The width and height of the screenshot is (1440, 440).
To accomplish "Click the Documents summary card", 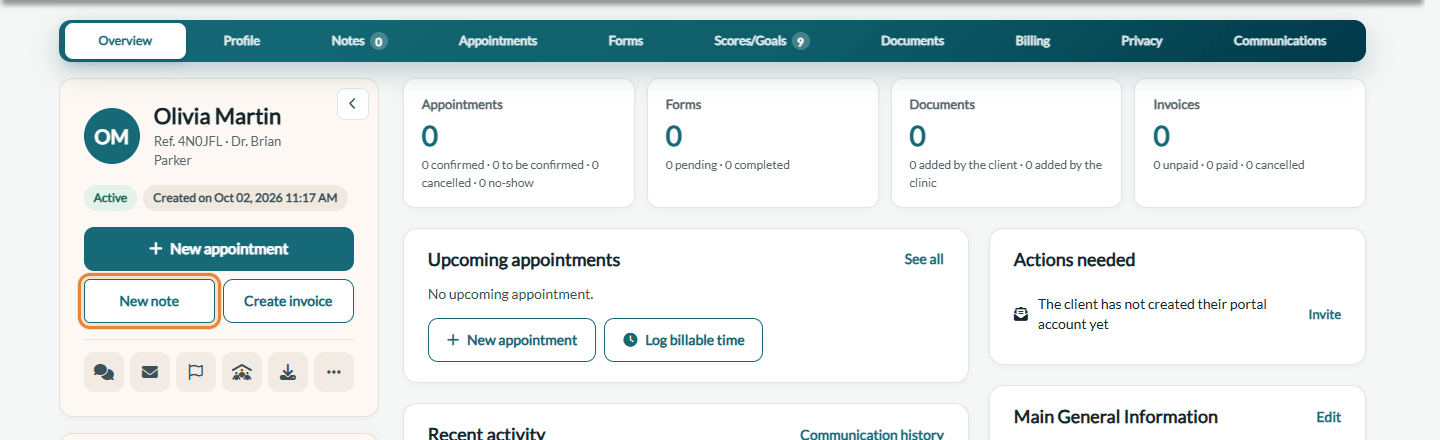I will click(1007, 143).
